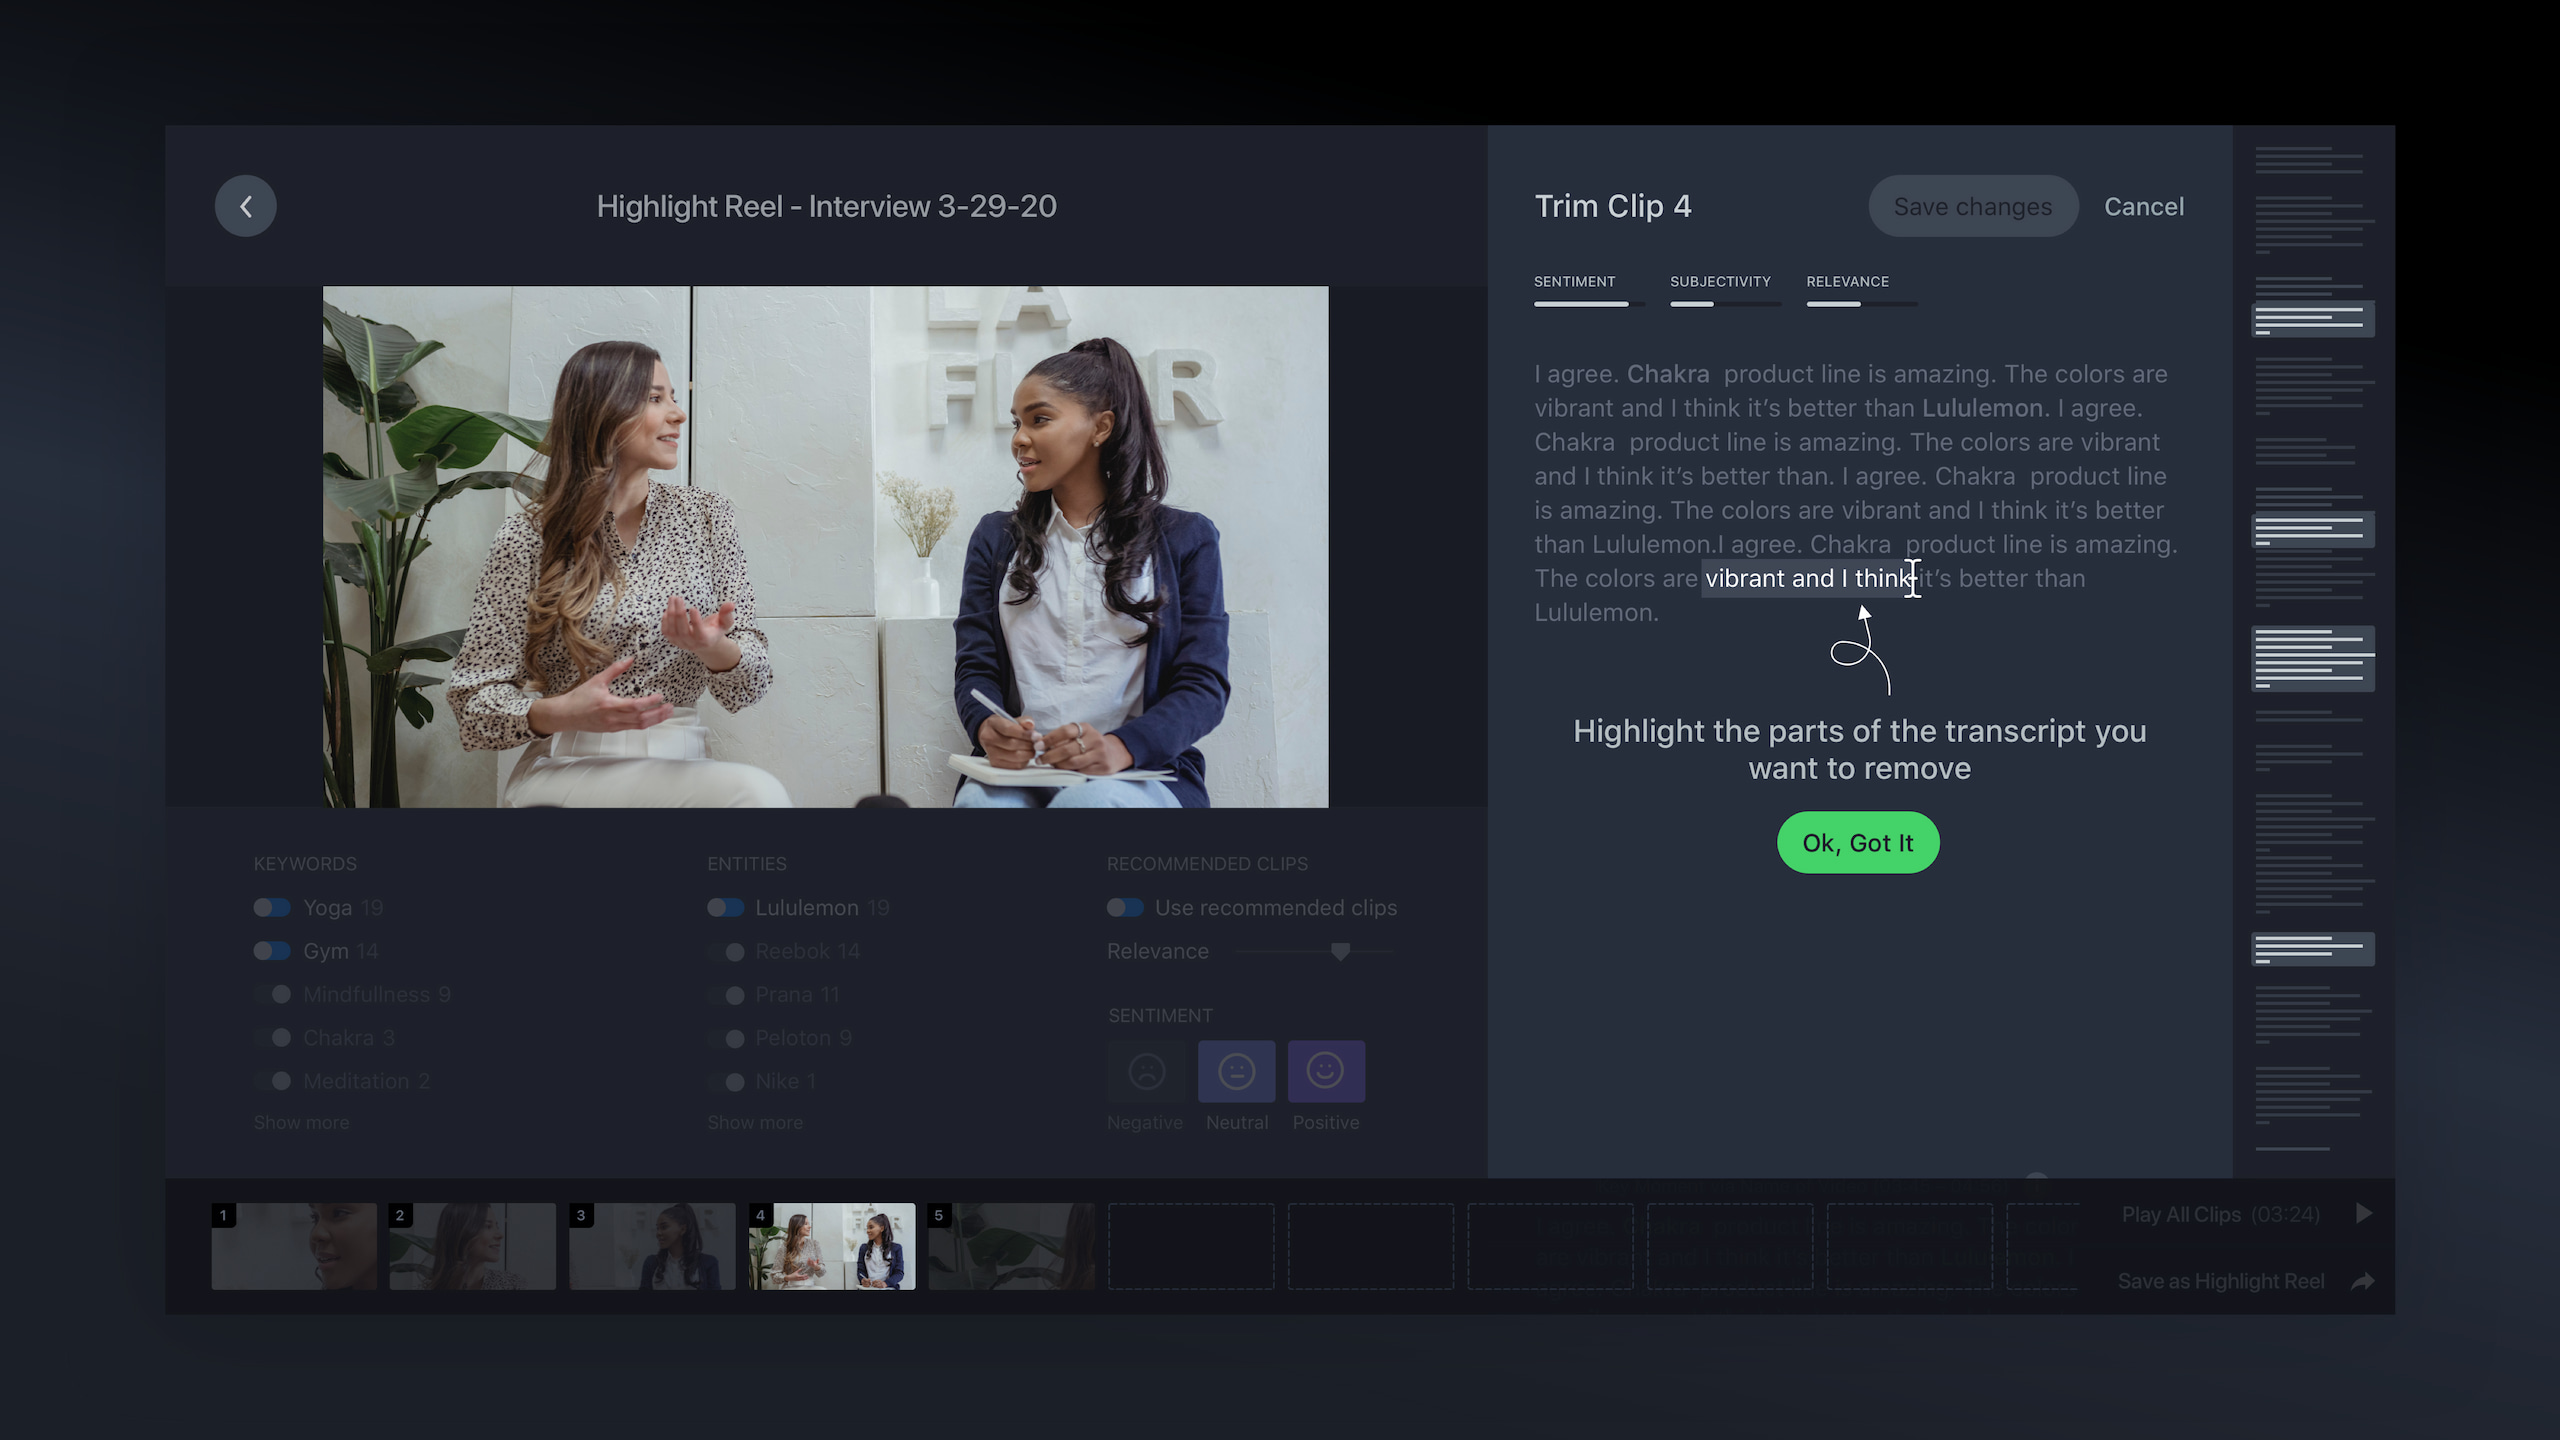Screen dimensions: 2560x1440
Task: Click the Save changes button
Action: [1972, 206]
